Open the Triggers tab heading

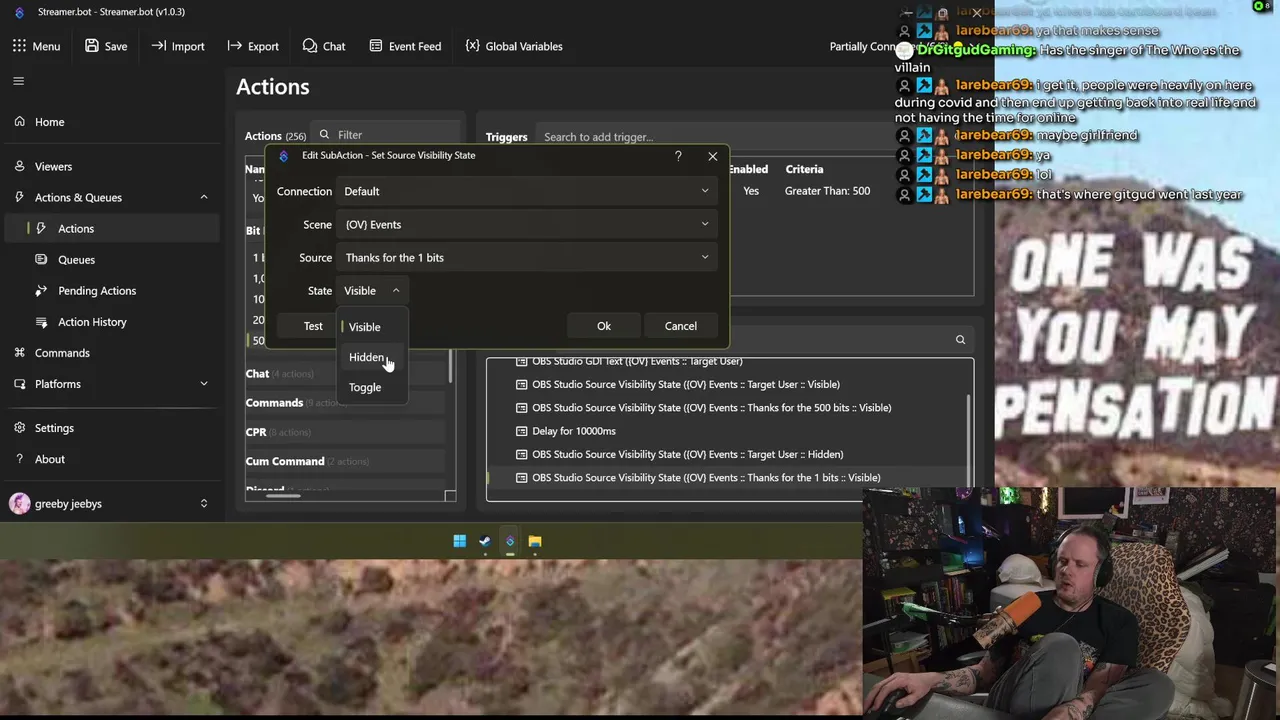[x=506, y=137]
